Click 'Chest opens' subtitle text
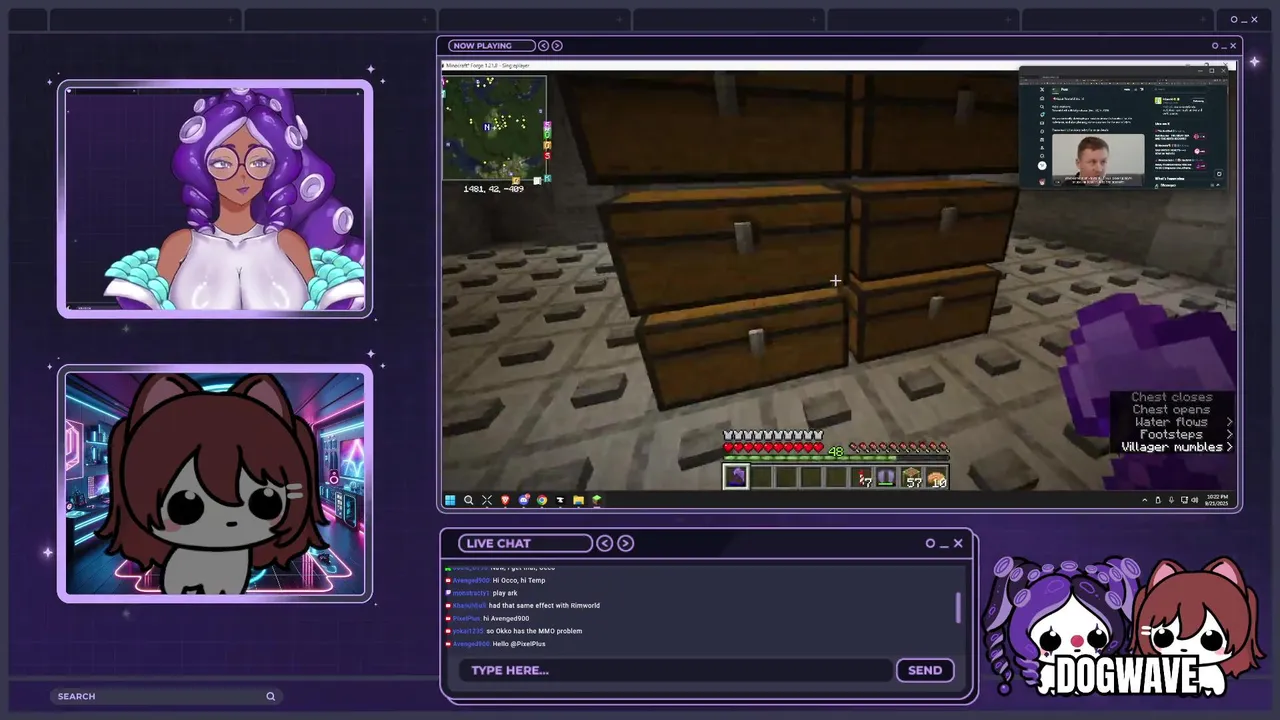Image resolution: width=1280 pixels, height=720 pixels. 1171,410
